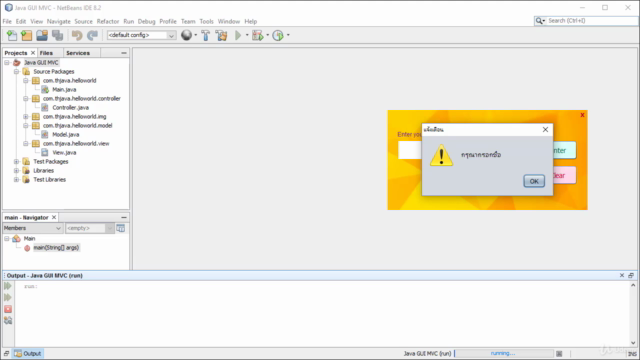The height and width of the screenshot is (360, 640).
Task: Click the Navigator filter icon beside empty combo
Action: click(120, 228)
